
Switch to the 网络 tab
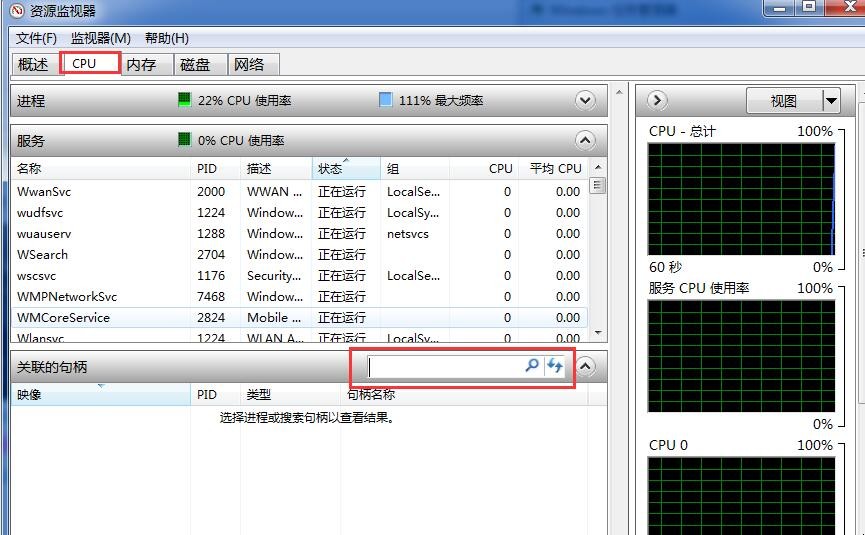click(249, 64)
